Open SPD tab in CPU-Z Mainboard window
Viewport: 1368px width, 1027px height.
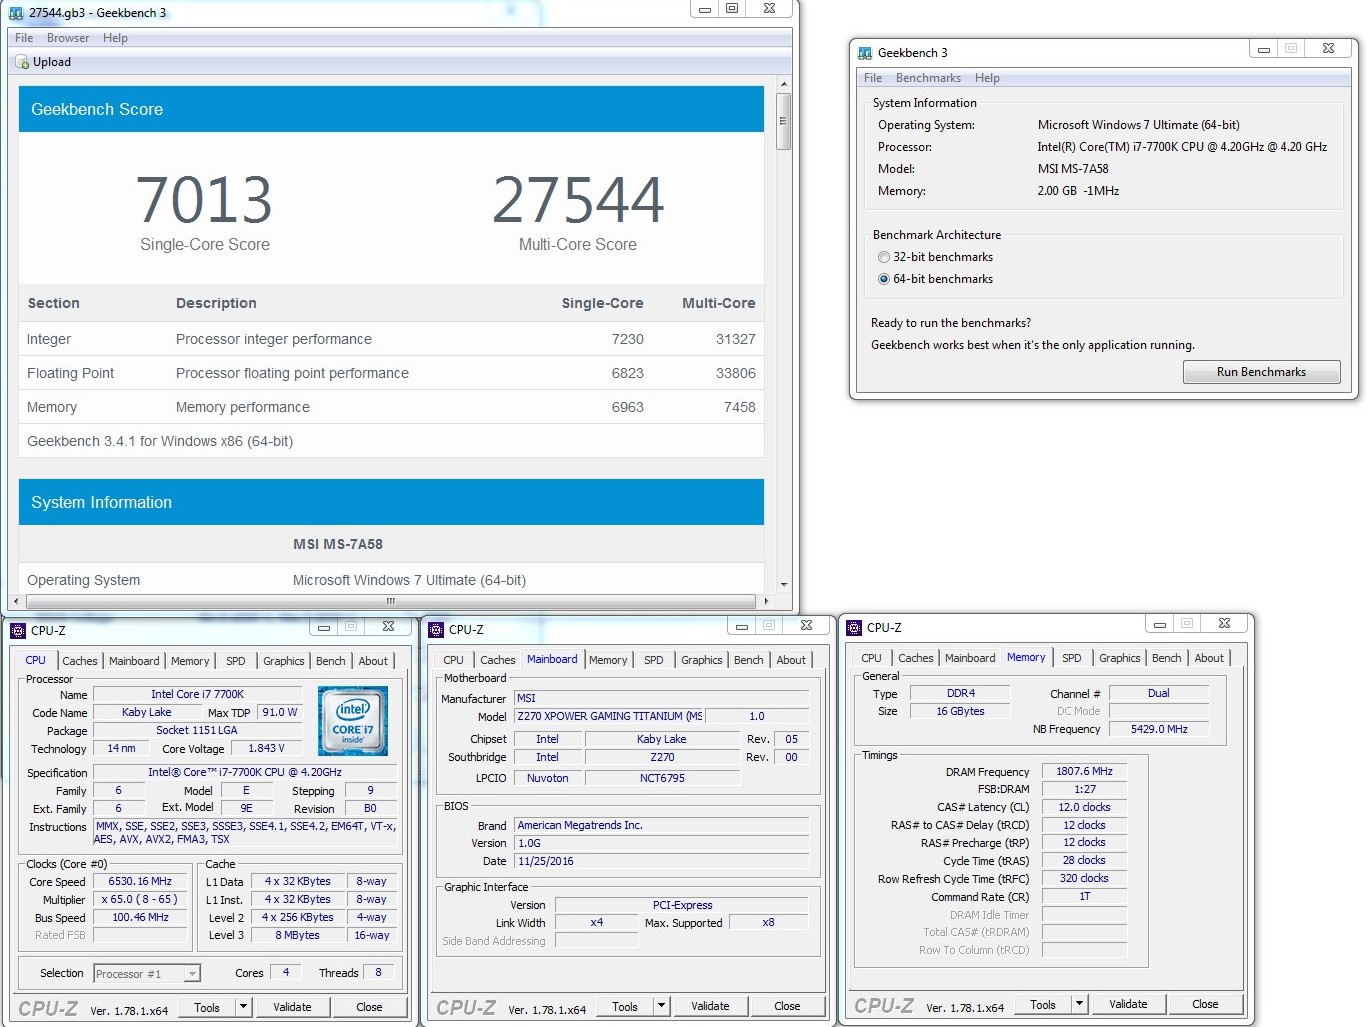coord(654,660)
